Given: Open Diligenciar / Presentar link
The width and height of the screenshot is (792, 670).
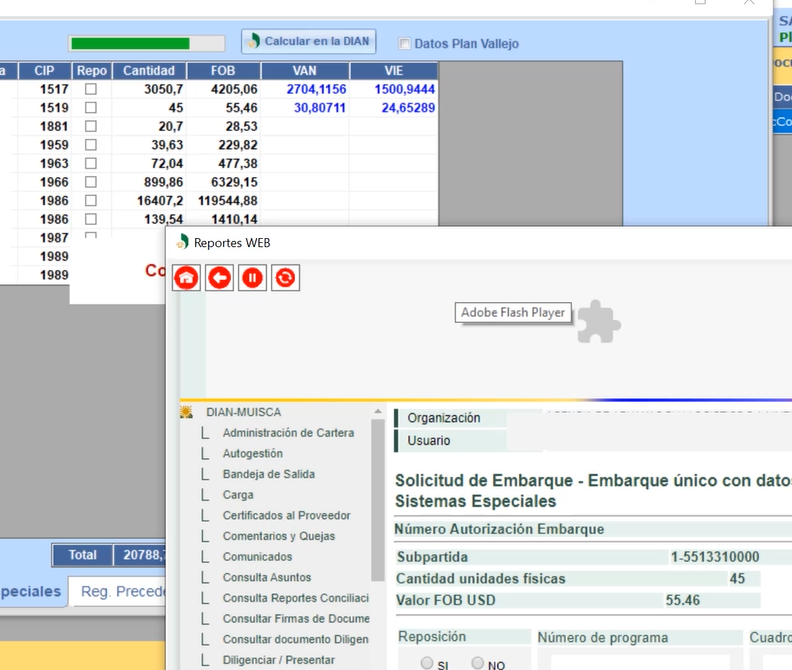Looking at the screenshot, I should 278,660.
